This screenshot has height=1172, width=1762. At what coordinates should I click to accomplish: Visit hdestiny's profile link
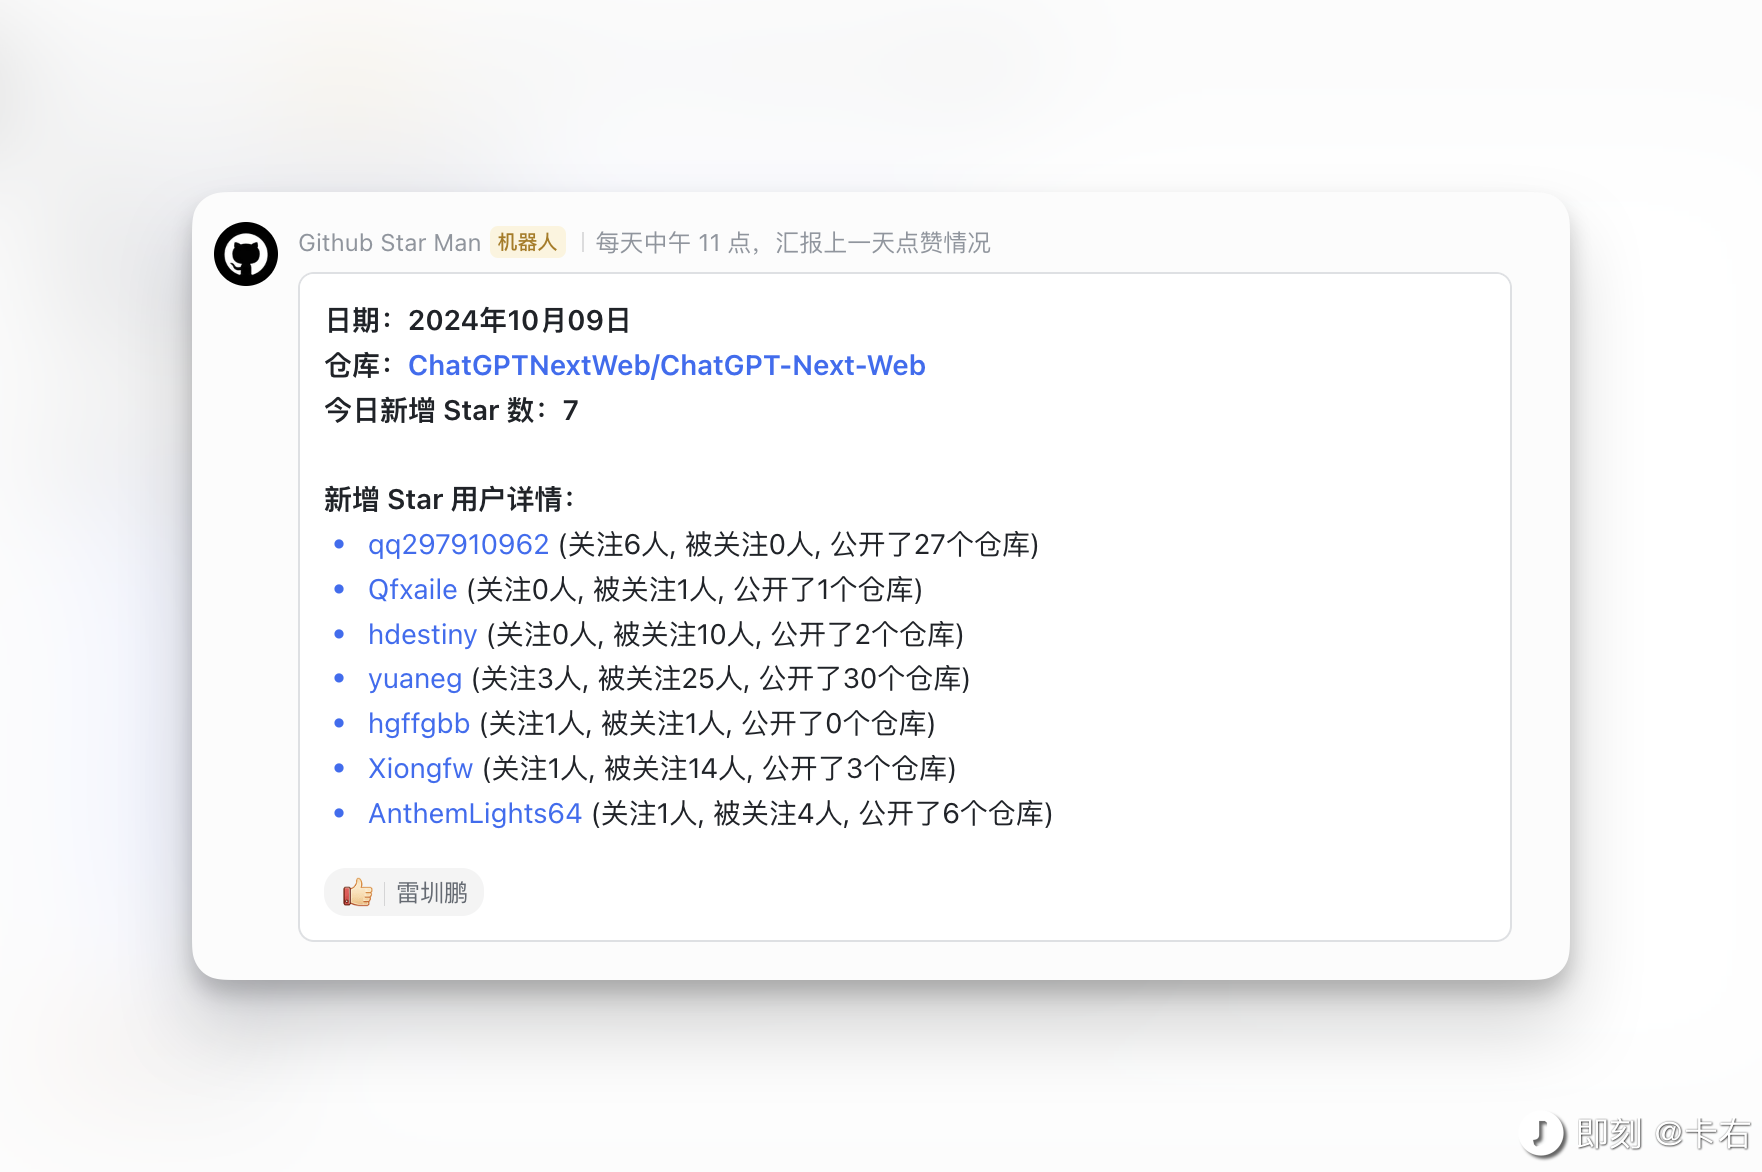[x=422, y=635]
